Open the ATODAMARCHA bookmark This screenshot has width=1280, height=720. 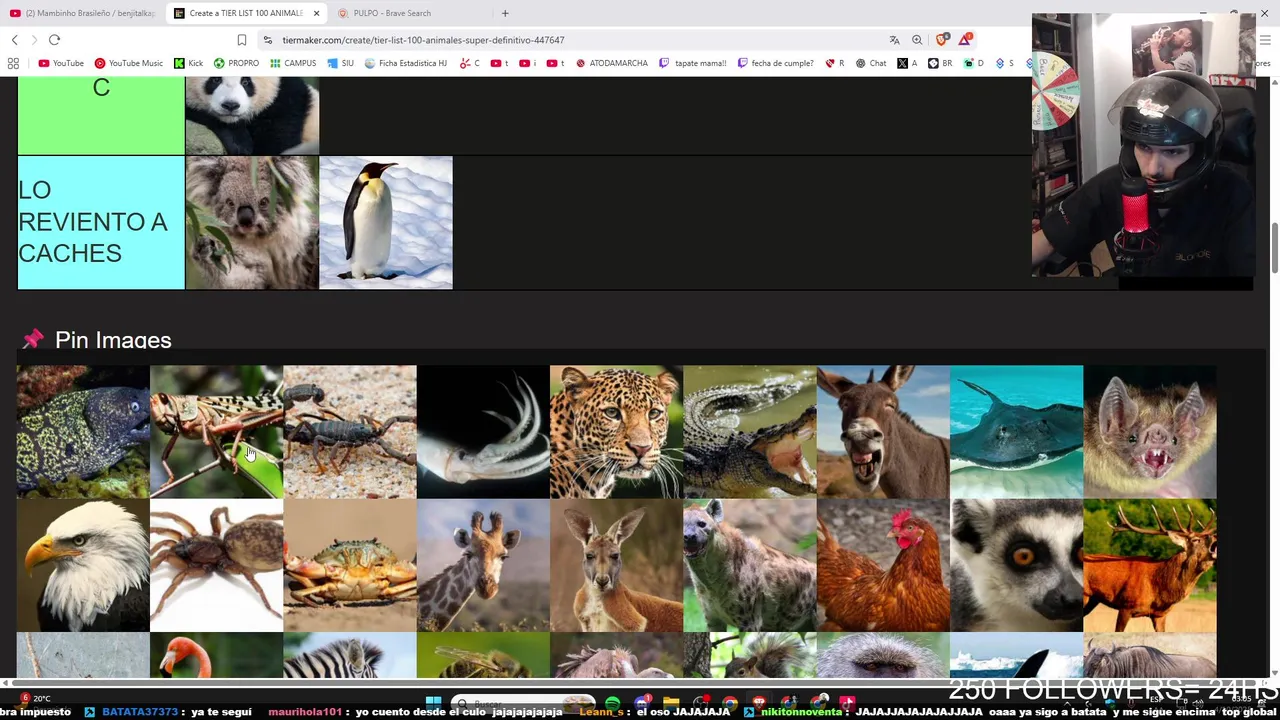[612, 63]
